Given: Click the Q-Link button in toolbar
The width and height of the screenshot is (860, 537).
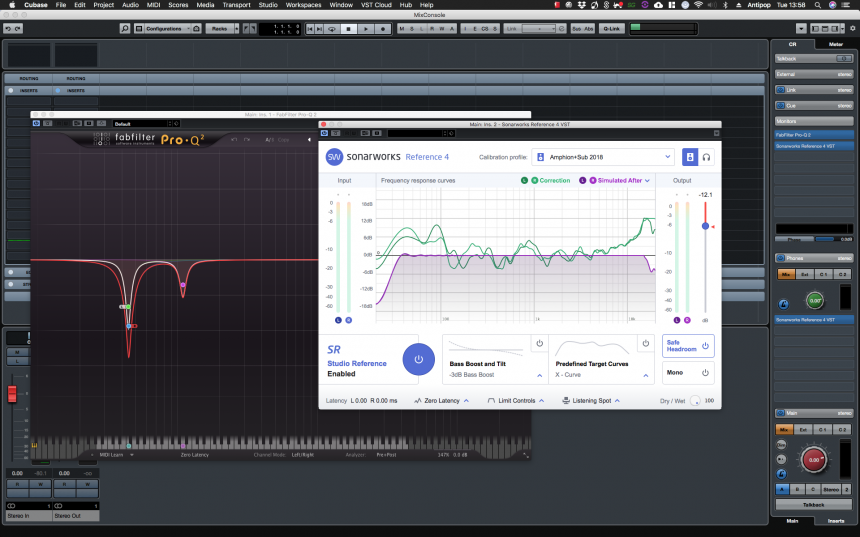Looking at the screenshot, I should coord(610,29).
